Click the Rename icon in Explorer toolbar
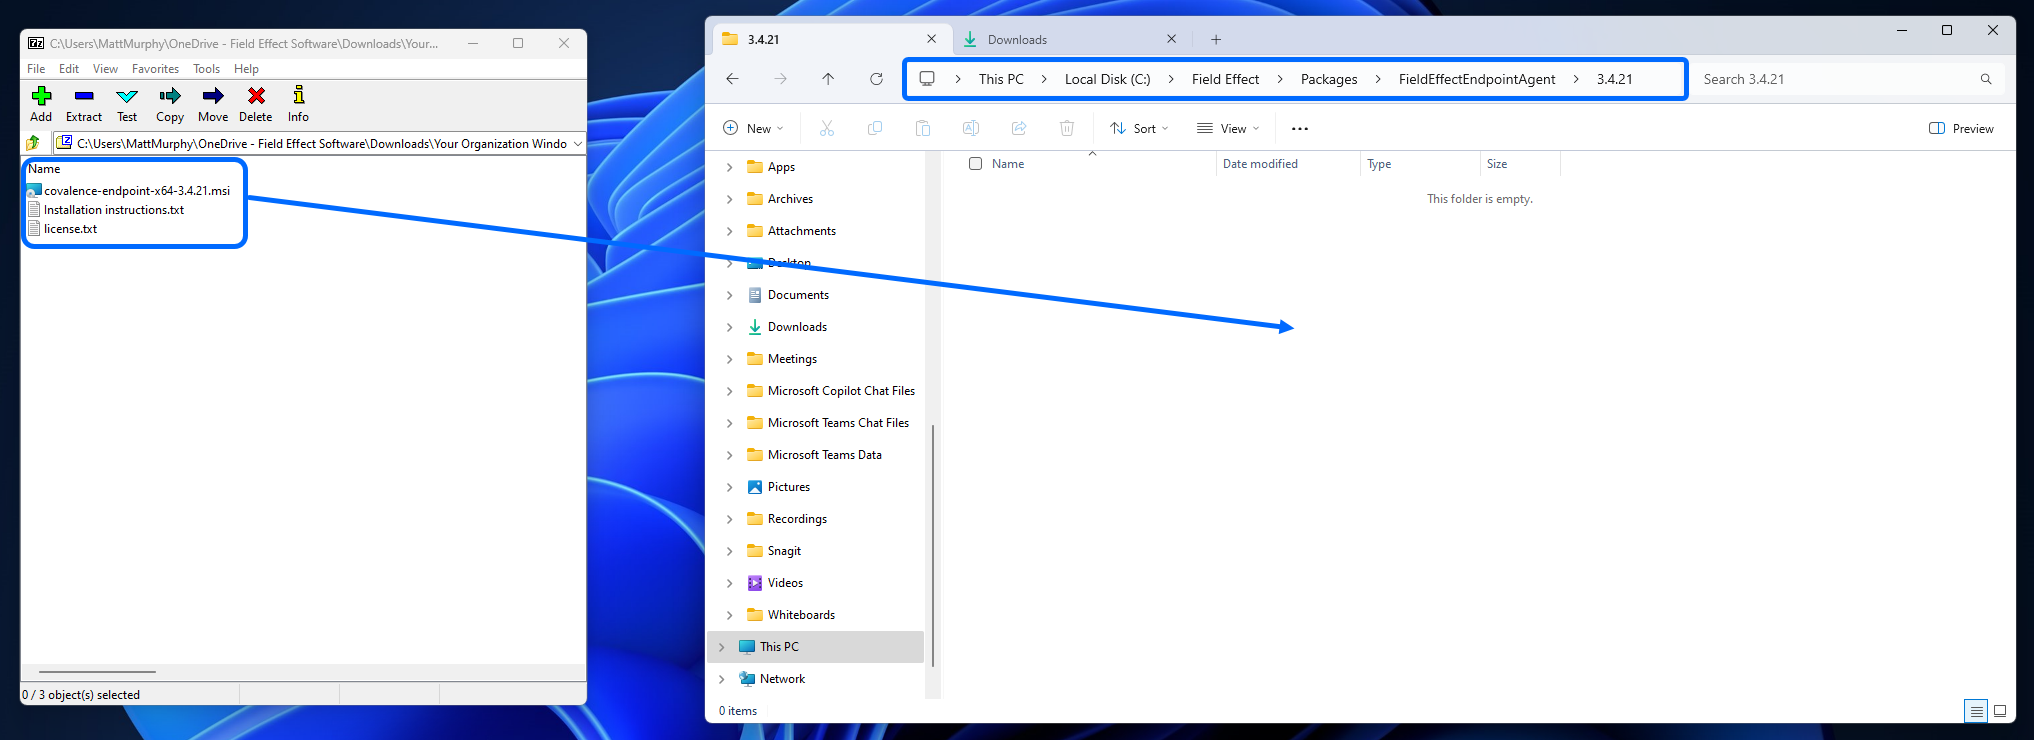 tap(970, 128)
